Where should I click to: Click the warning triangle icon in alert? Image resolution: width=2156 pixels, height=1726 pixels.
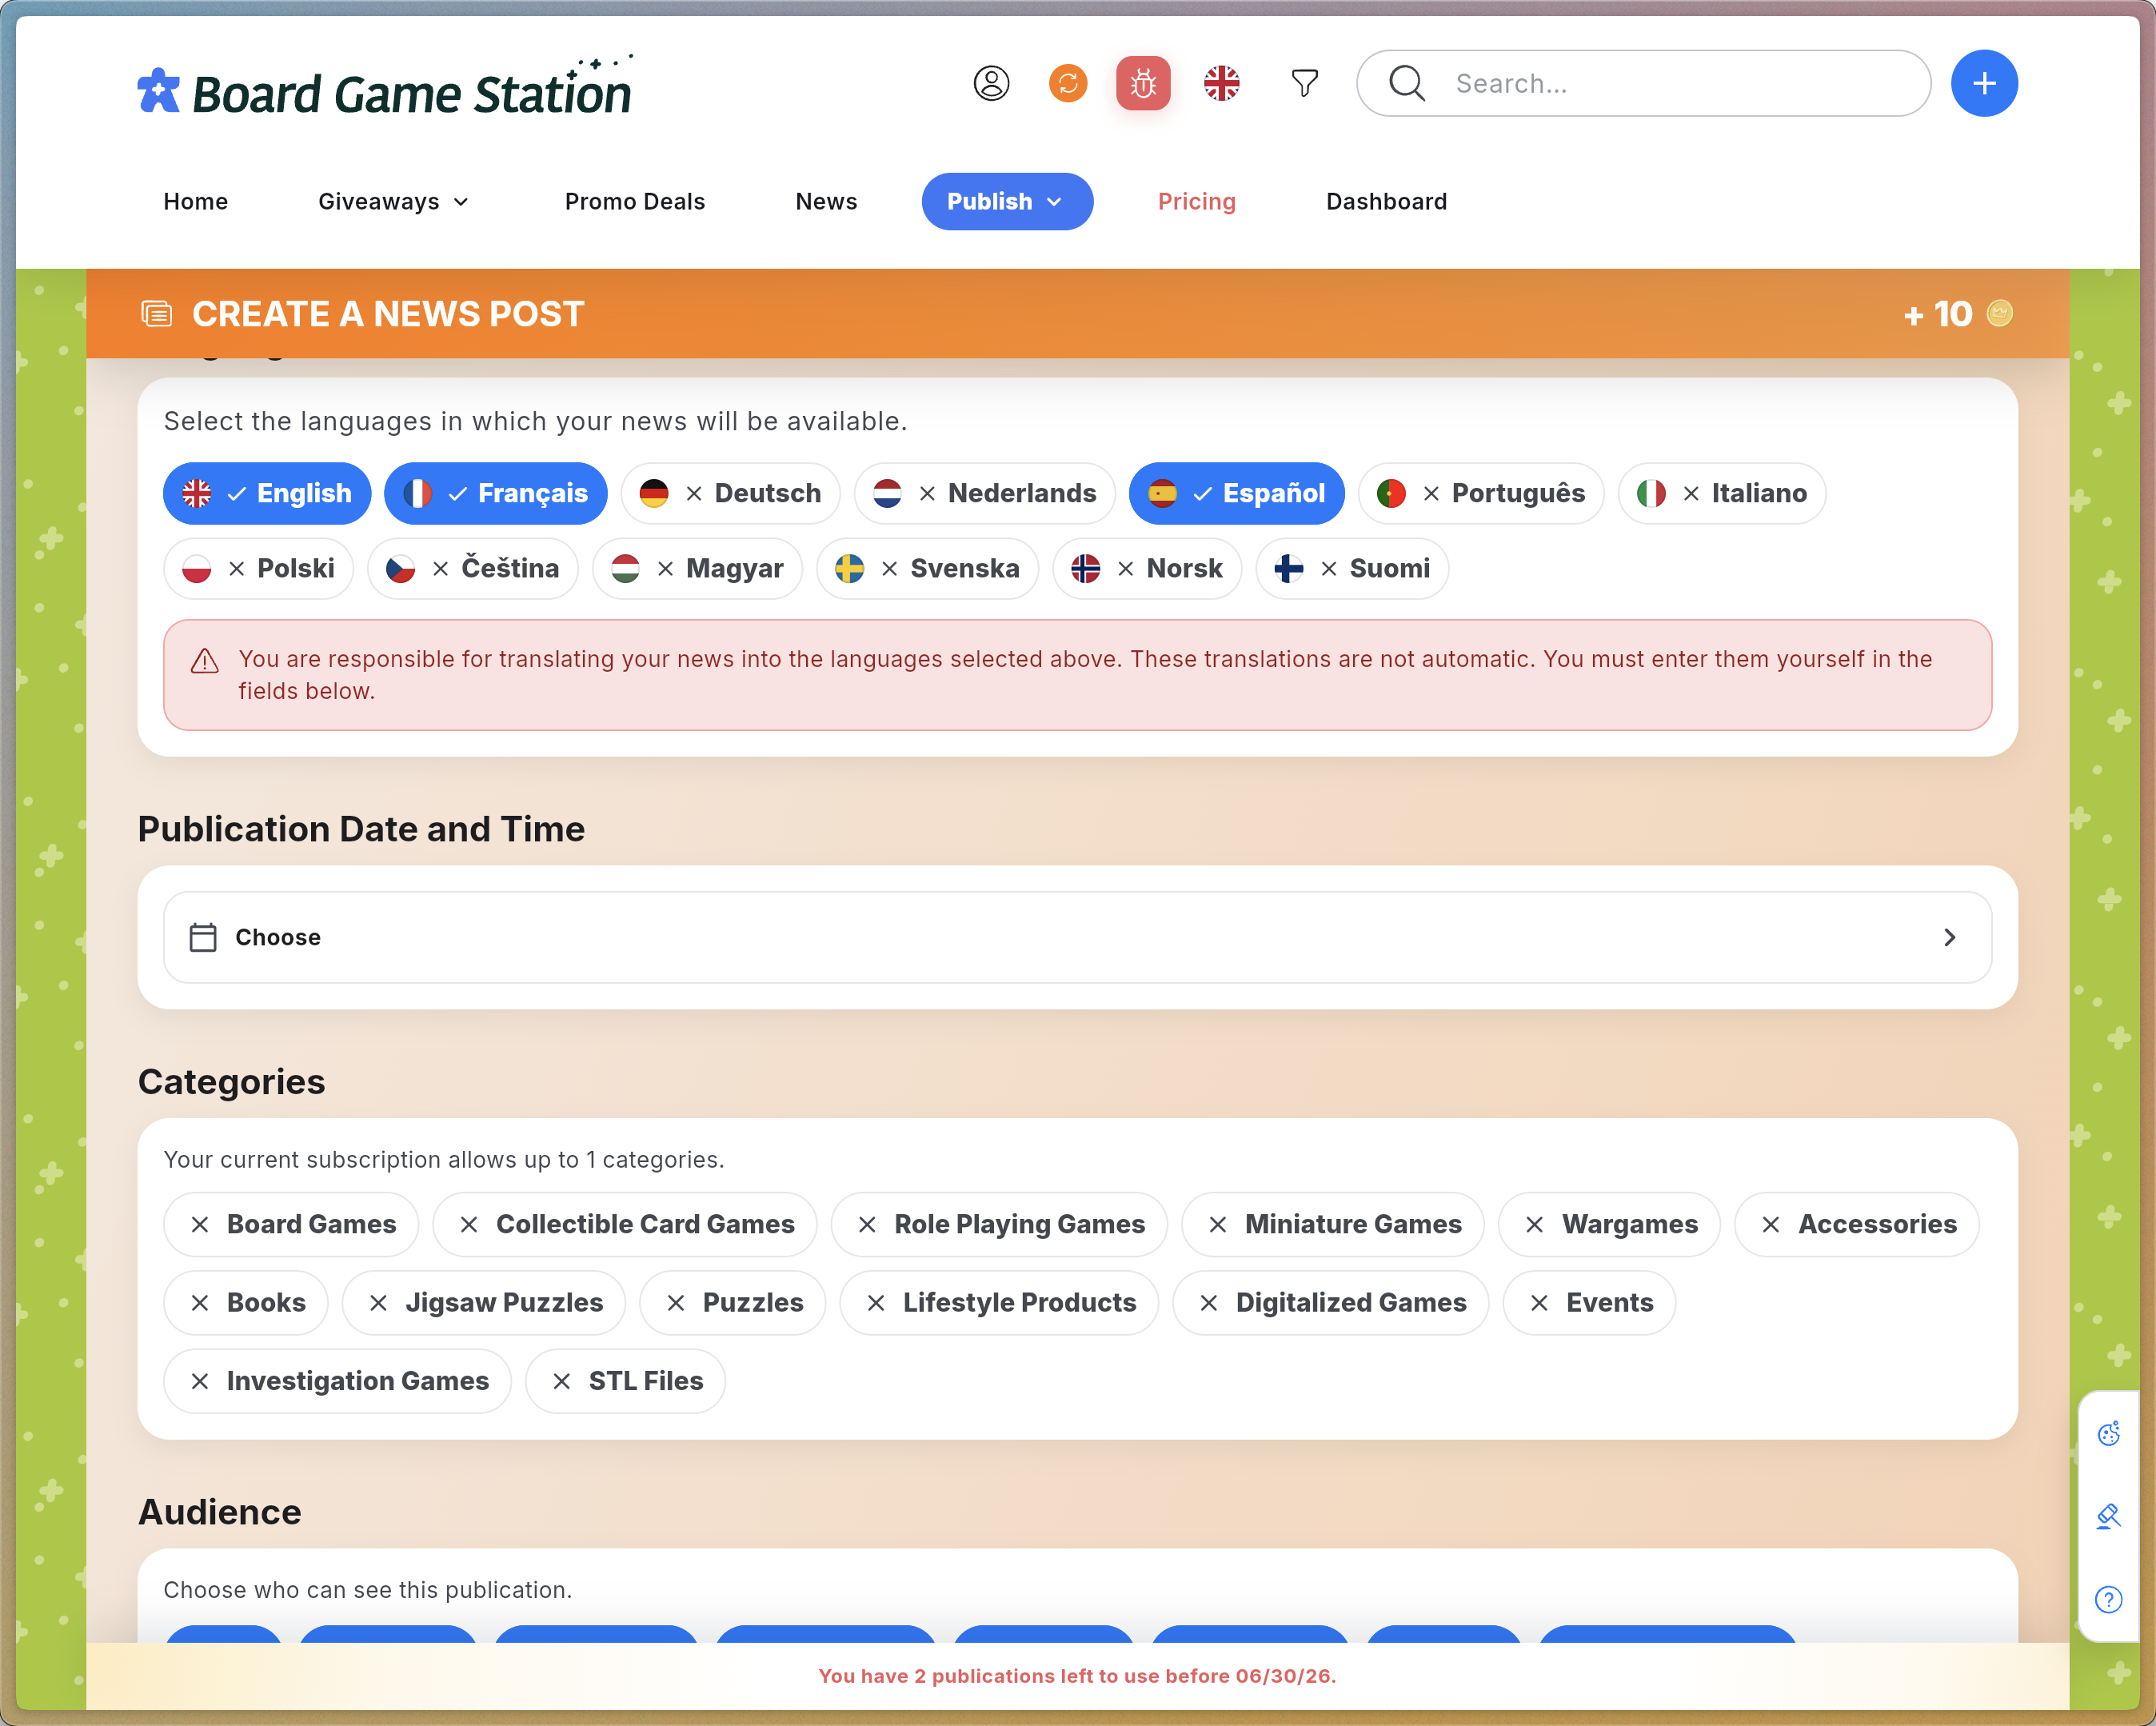click(x=205, y=661)
